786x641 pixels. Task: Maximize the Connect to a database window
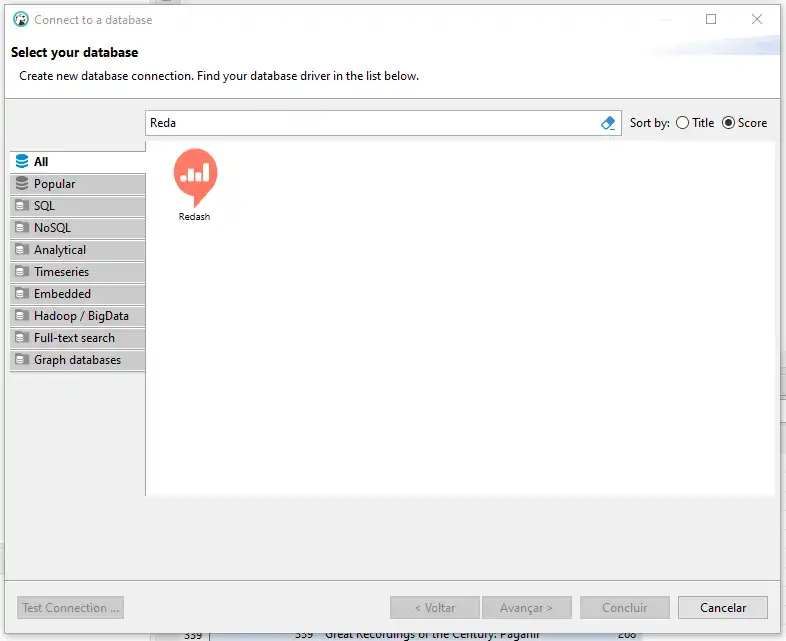pos(711,19)
